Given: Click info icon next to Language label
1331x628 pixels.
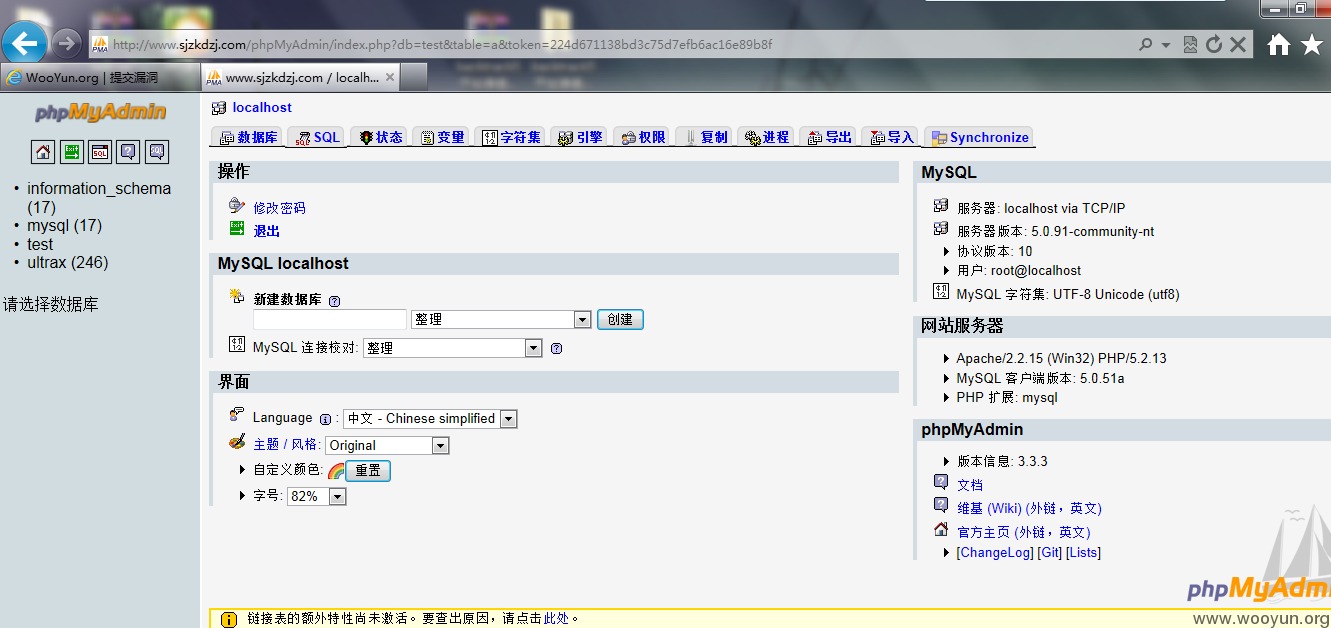Looking at the screenshot, I should tap(325, 419).
